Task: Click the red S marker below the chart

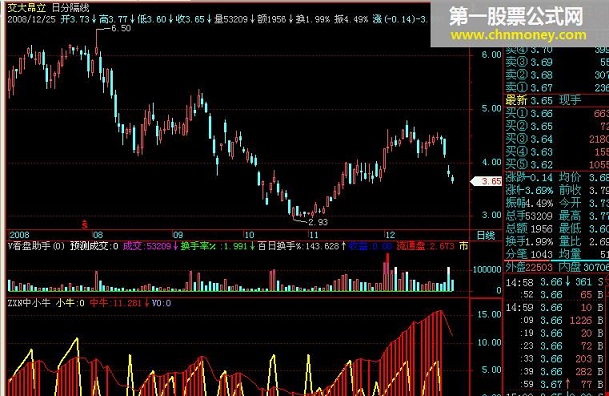Action: 84,224
